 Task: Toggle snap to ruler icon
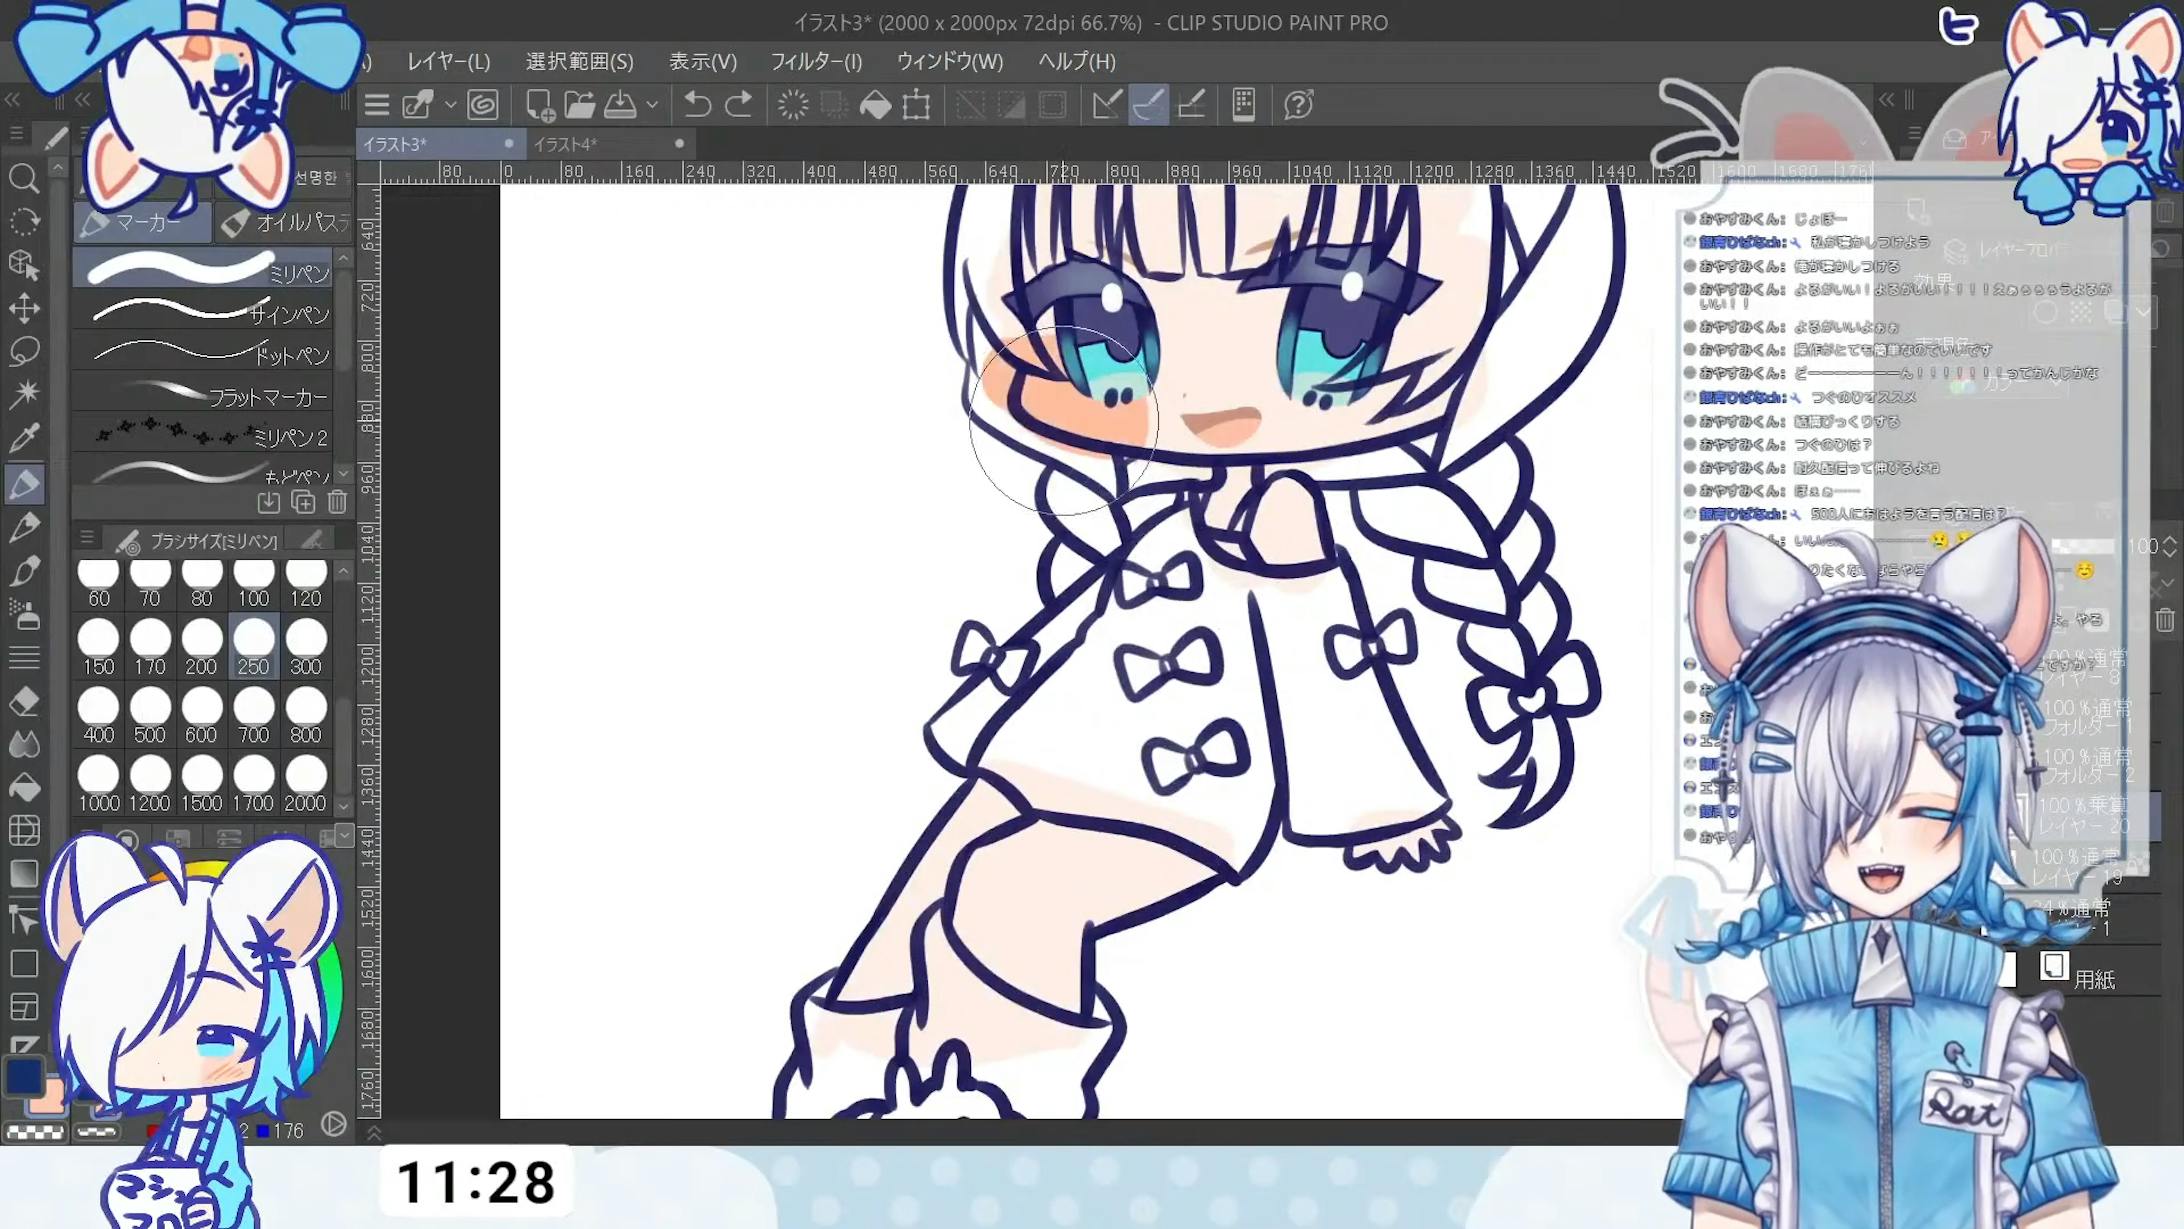[x=1106, y=105]
